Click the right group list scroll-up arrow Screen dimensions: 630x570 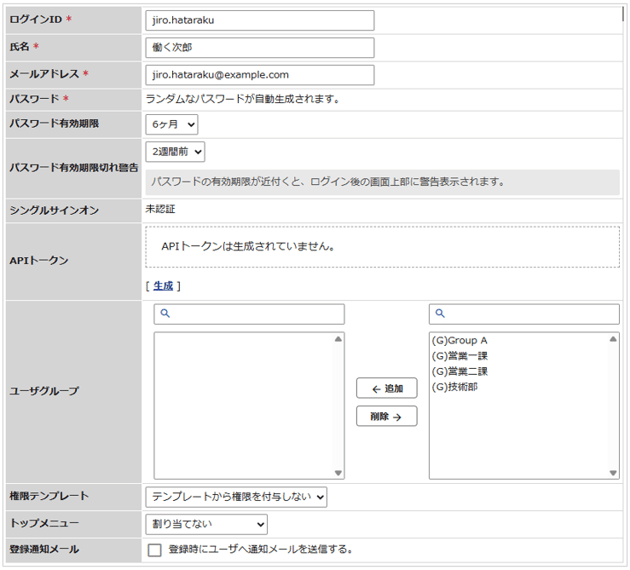(613, 339)
